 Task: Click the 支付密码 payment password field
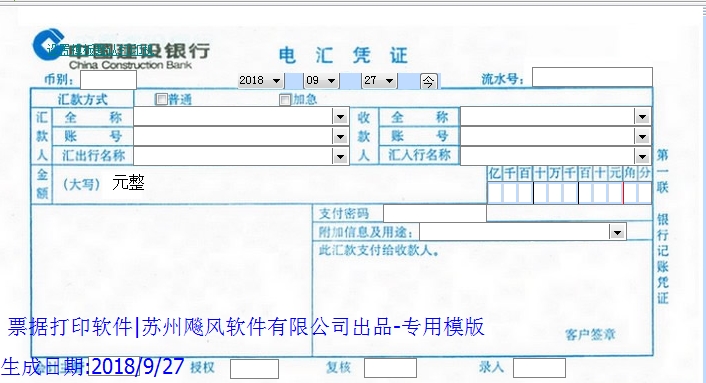coord(434,213)
